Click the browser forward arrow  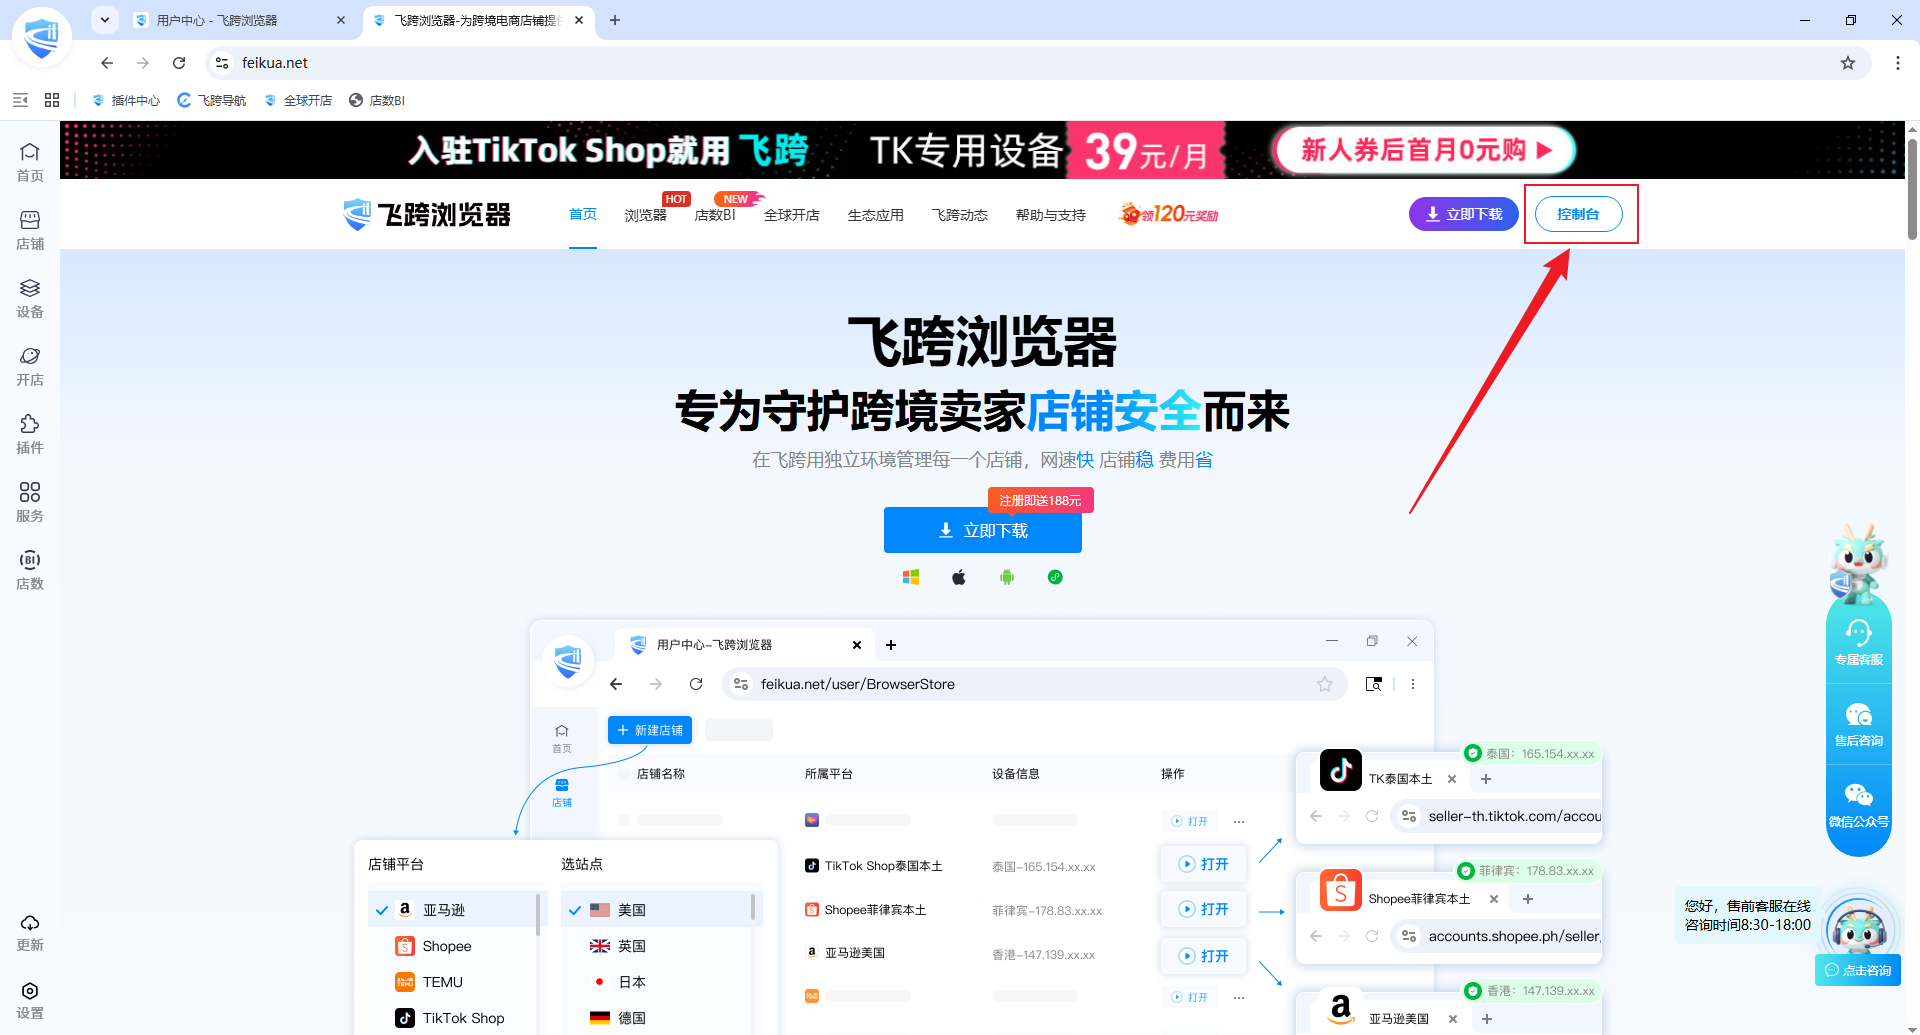click(143, 63)
